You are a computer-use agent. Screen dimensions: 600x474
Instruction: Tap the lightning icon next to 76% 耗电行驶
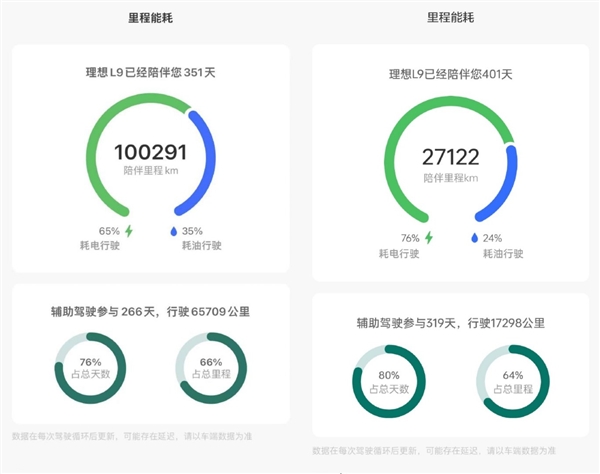click(429, 238)
